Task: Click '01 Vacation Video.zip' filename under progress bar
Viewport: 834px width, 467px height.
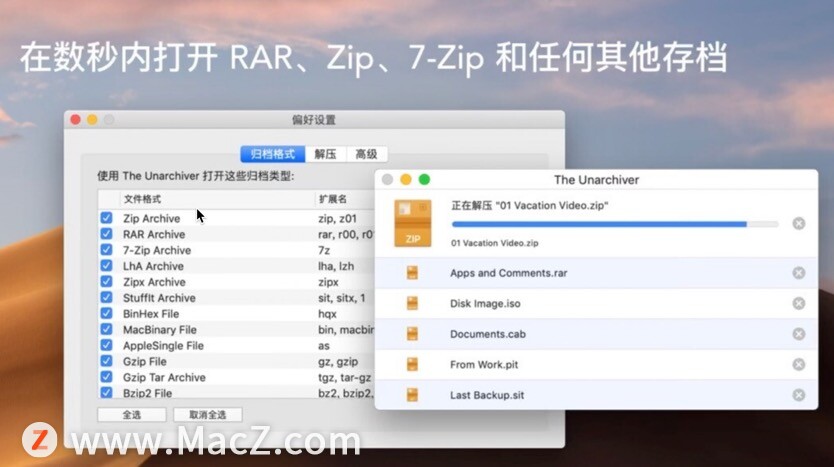Action: [x=495, y=243]
